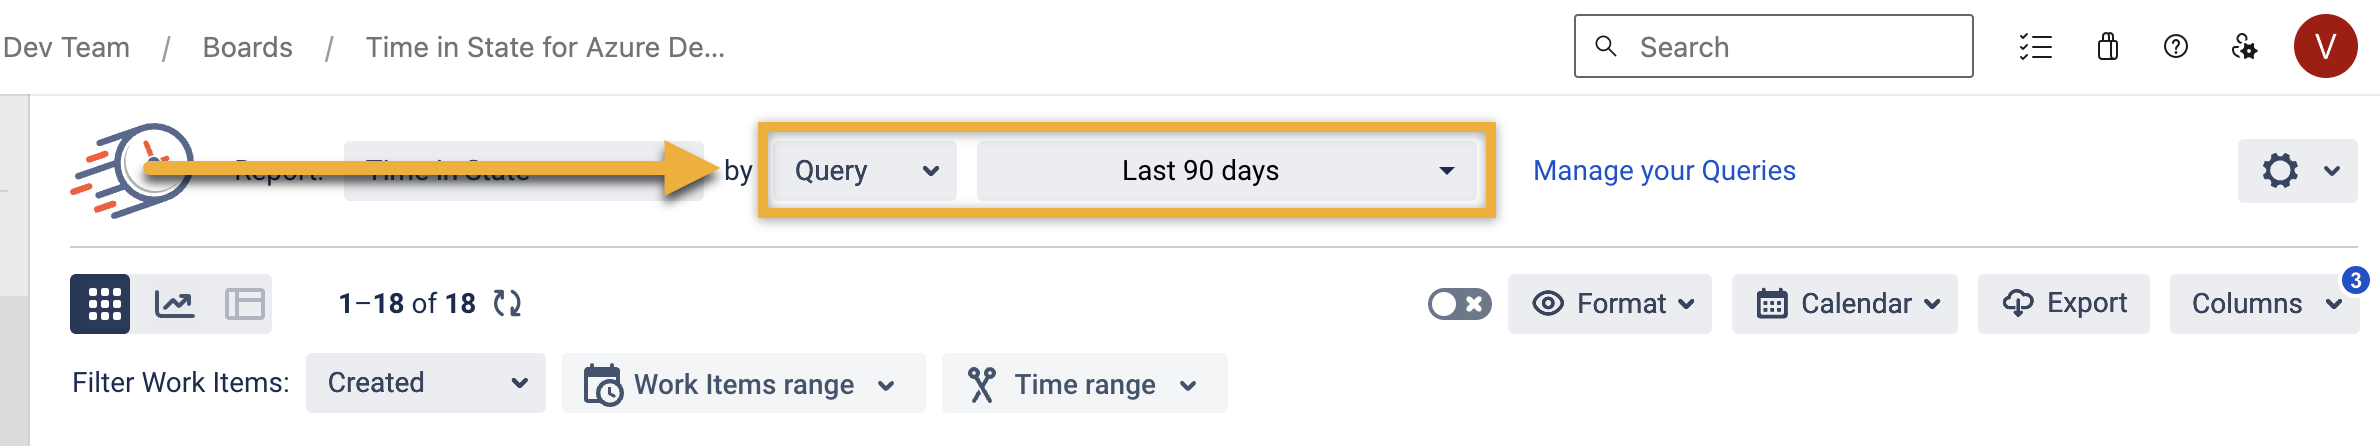The height and width of the screenshot is (446, 2380).
Task: Open the Columns menu
Action: pos(2264,304)
